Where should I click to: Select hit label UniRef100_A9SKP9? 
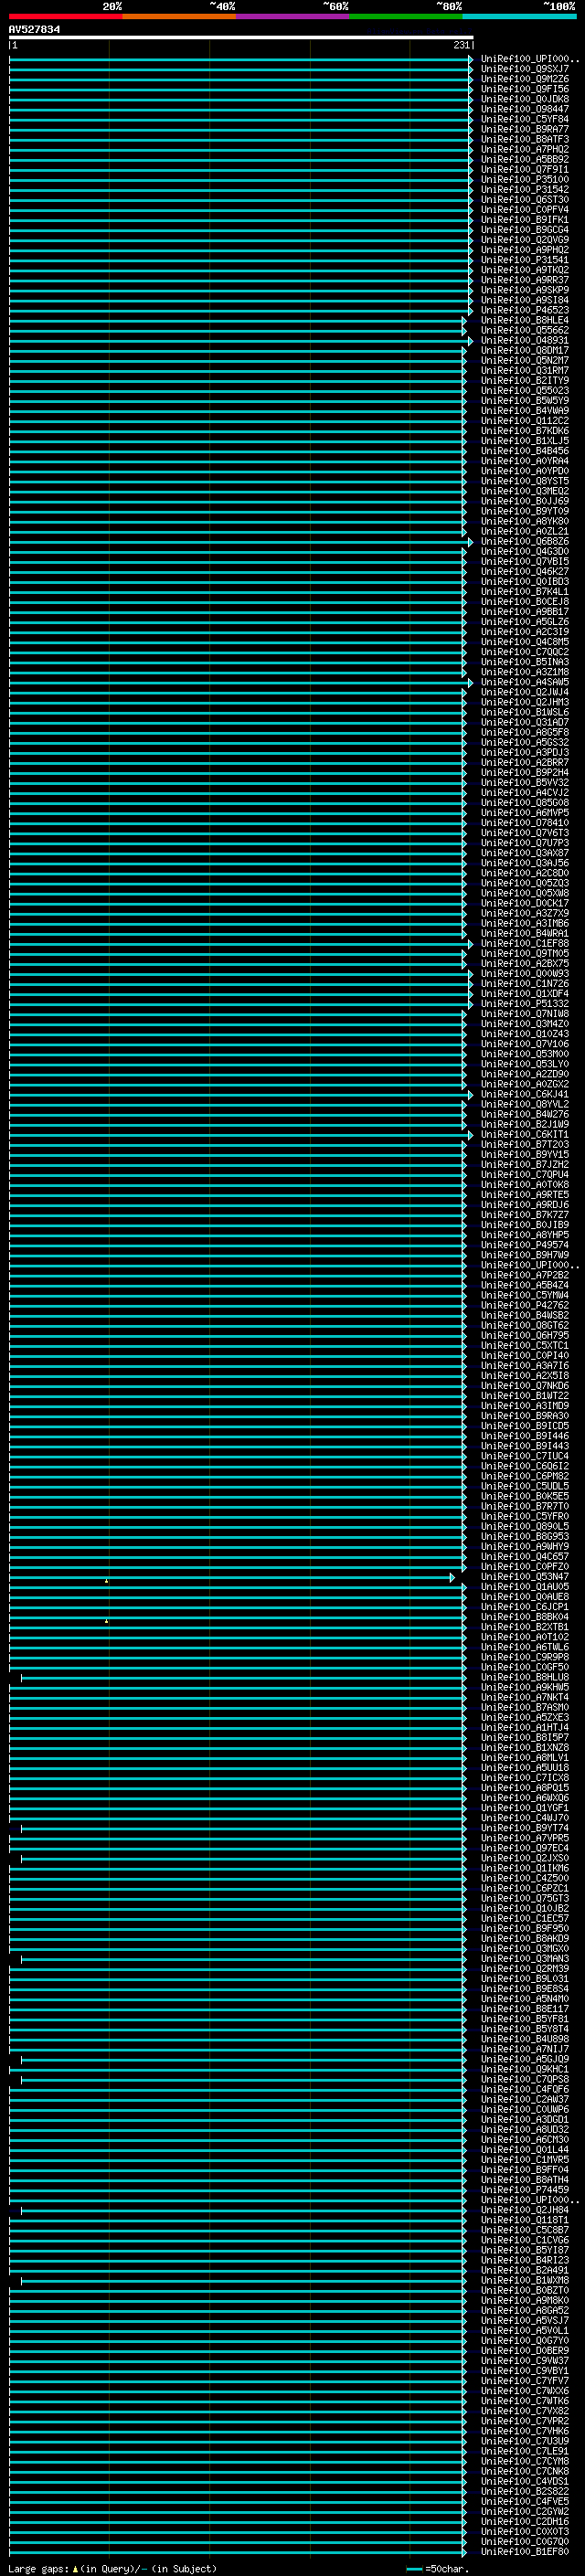coord(525,290)
